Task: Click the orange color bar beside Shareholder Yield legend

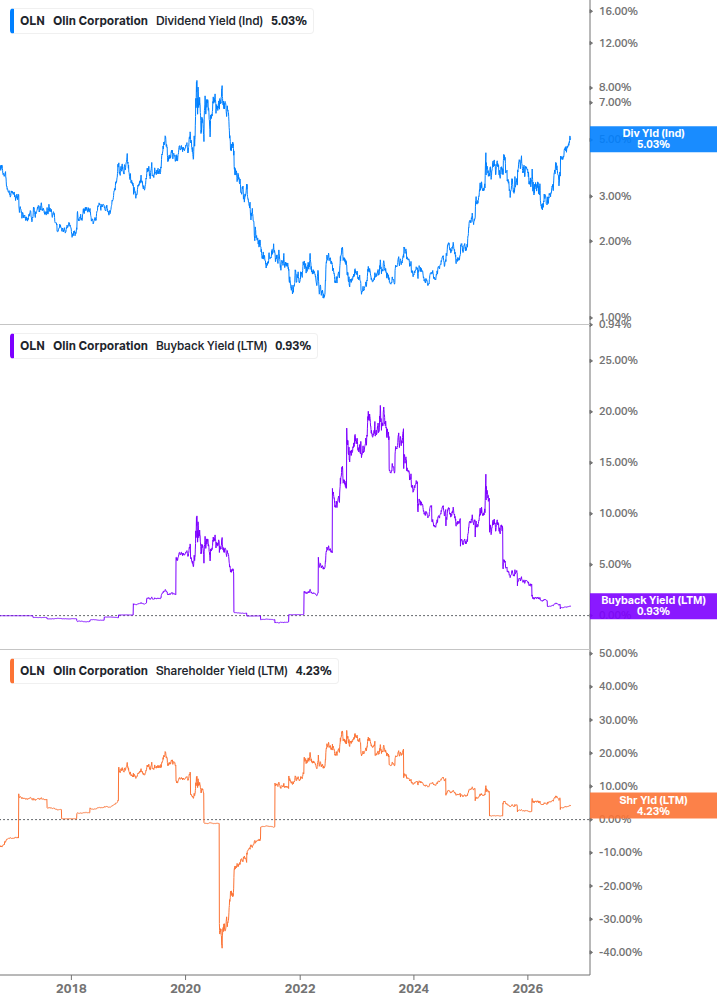Action: (12, 670)
